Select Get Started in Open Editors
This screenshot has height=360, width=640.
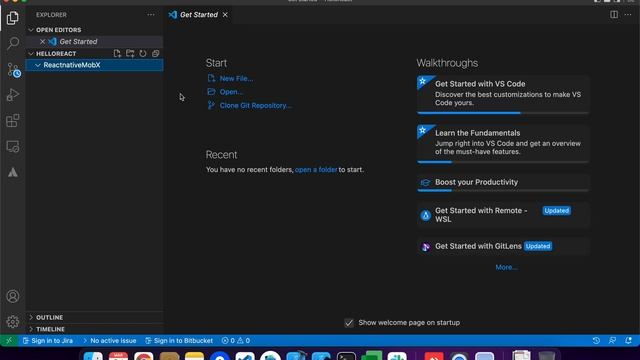point(95,42)
